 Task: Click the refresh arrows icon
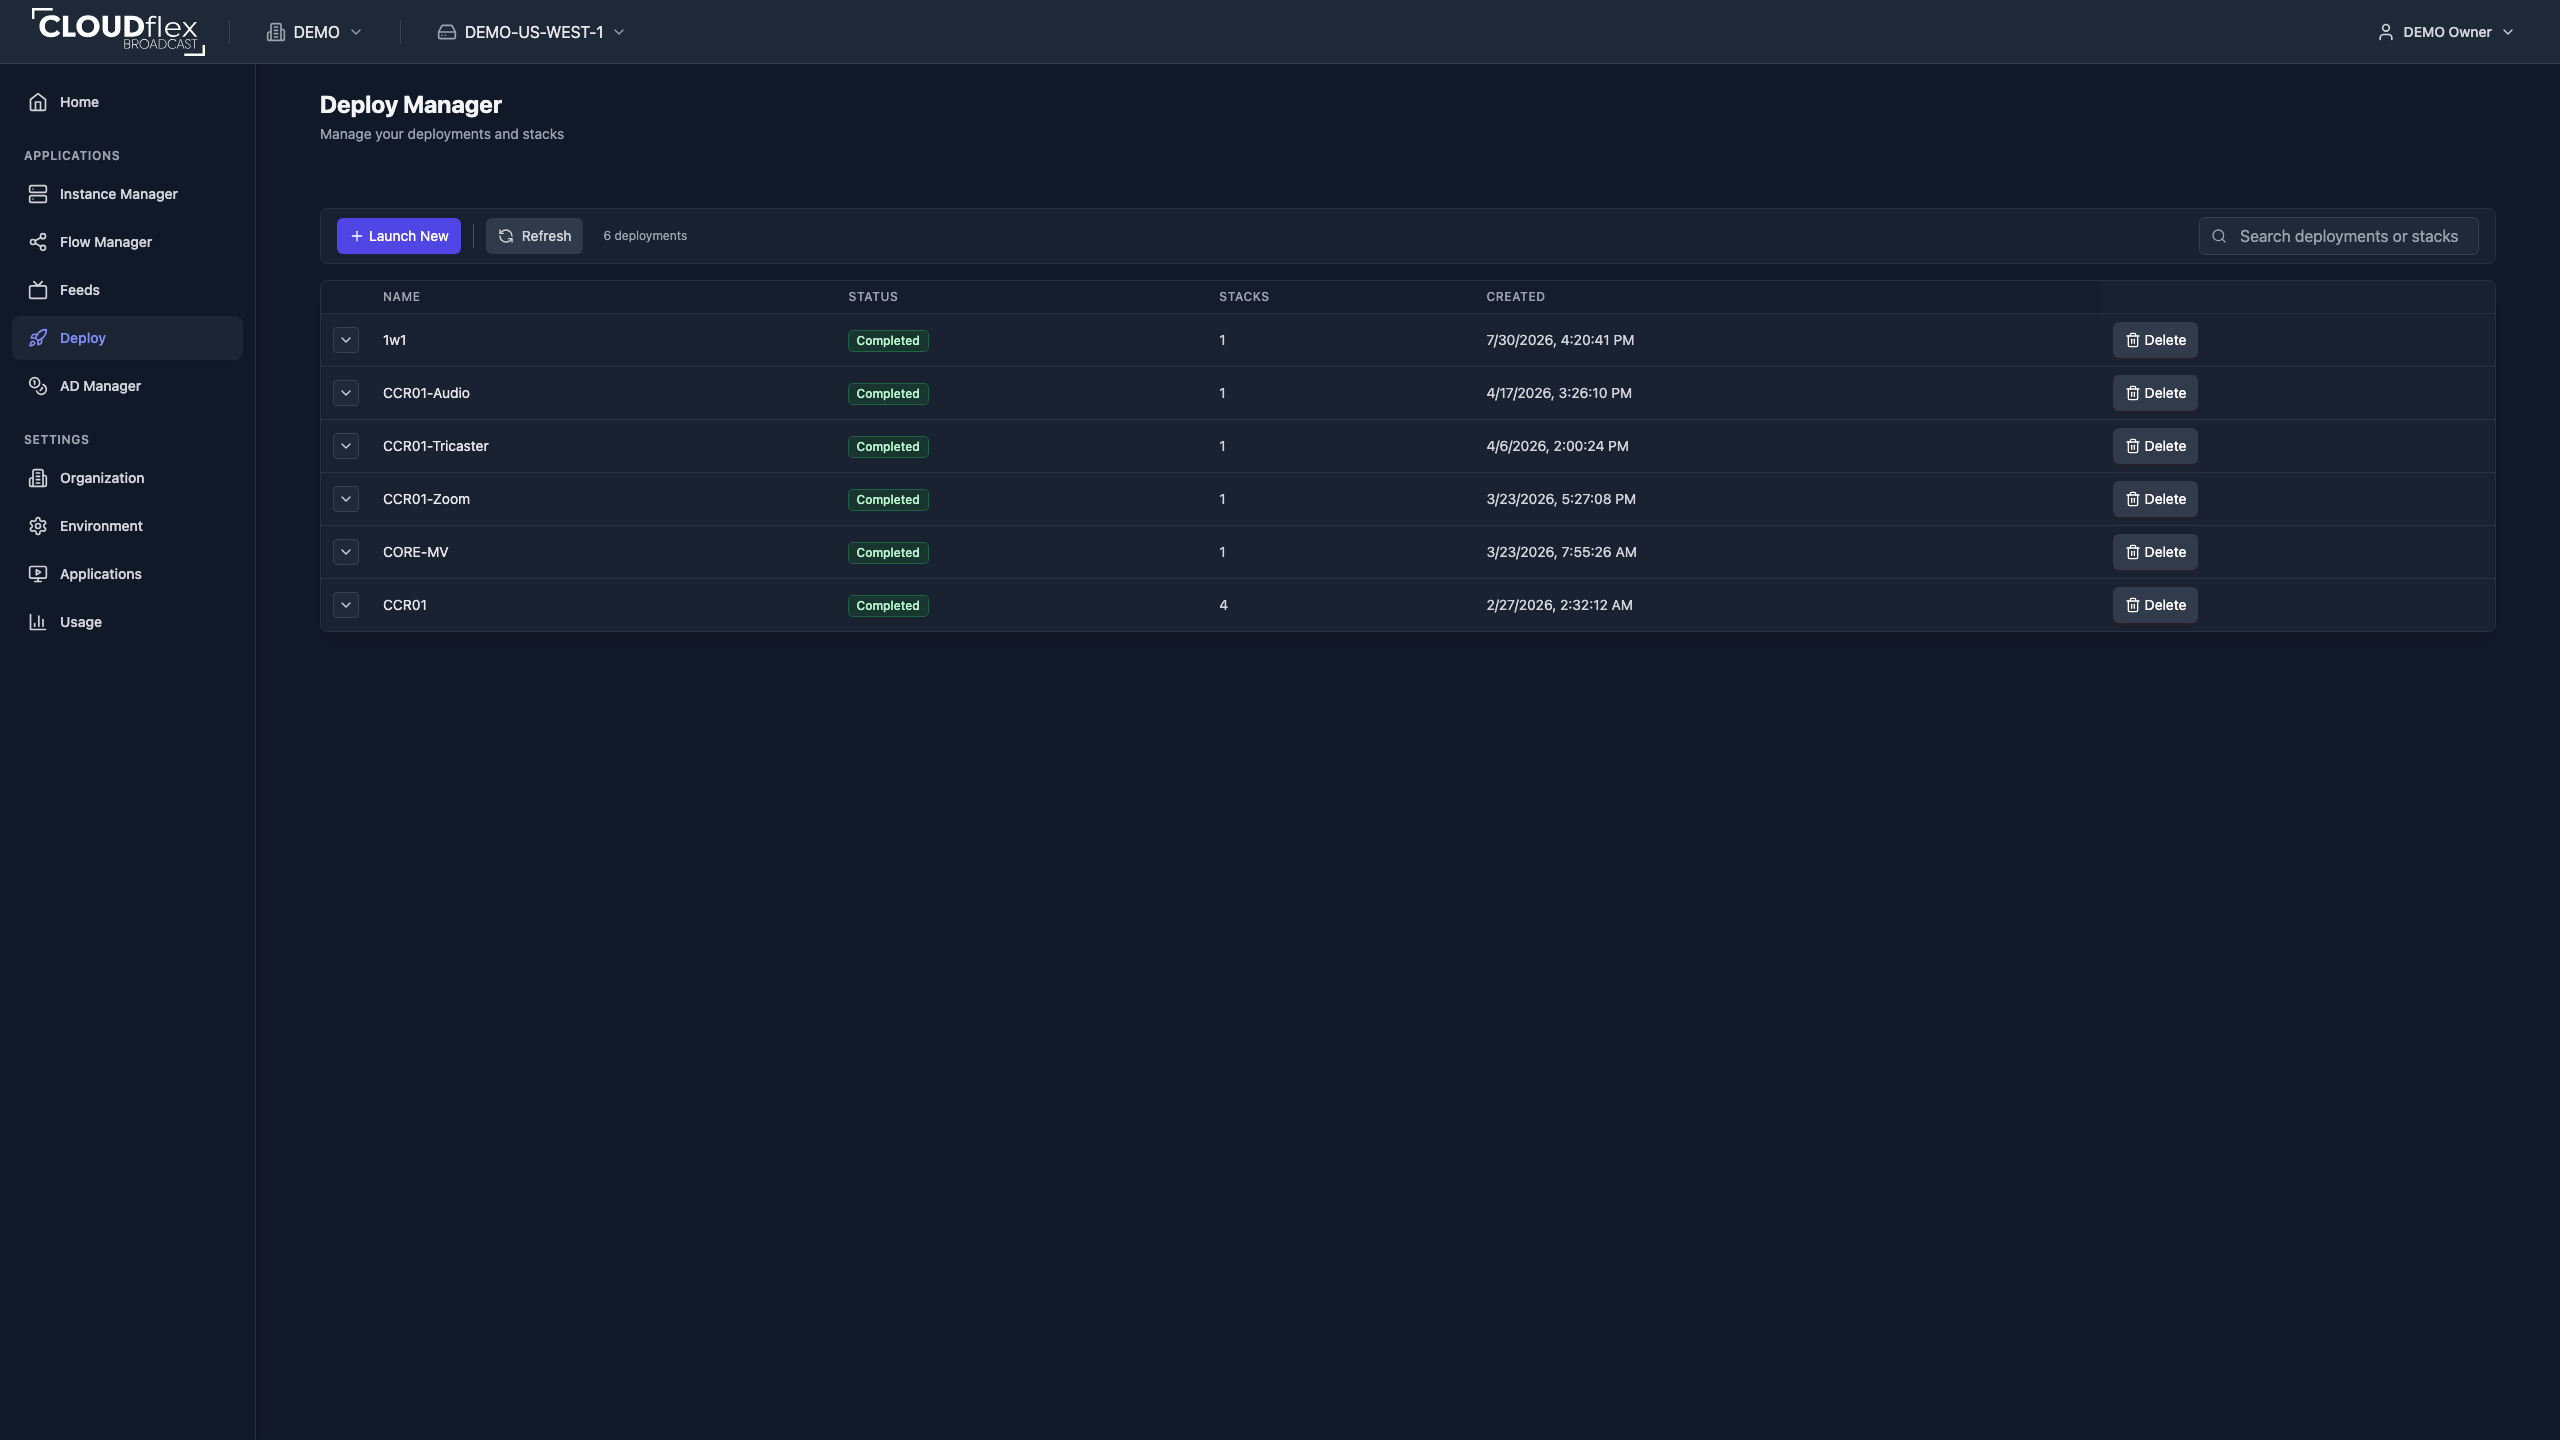pyautogui.click(x=506, y=236)
